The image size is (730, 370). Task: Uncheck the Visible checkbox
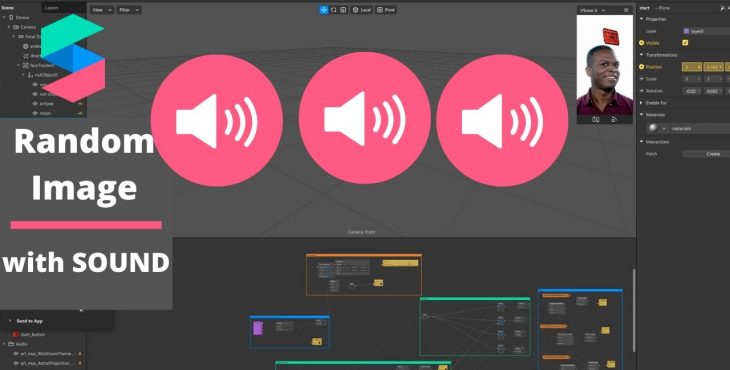click(x=685, y=43)
